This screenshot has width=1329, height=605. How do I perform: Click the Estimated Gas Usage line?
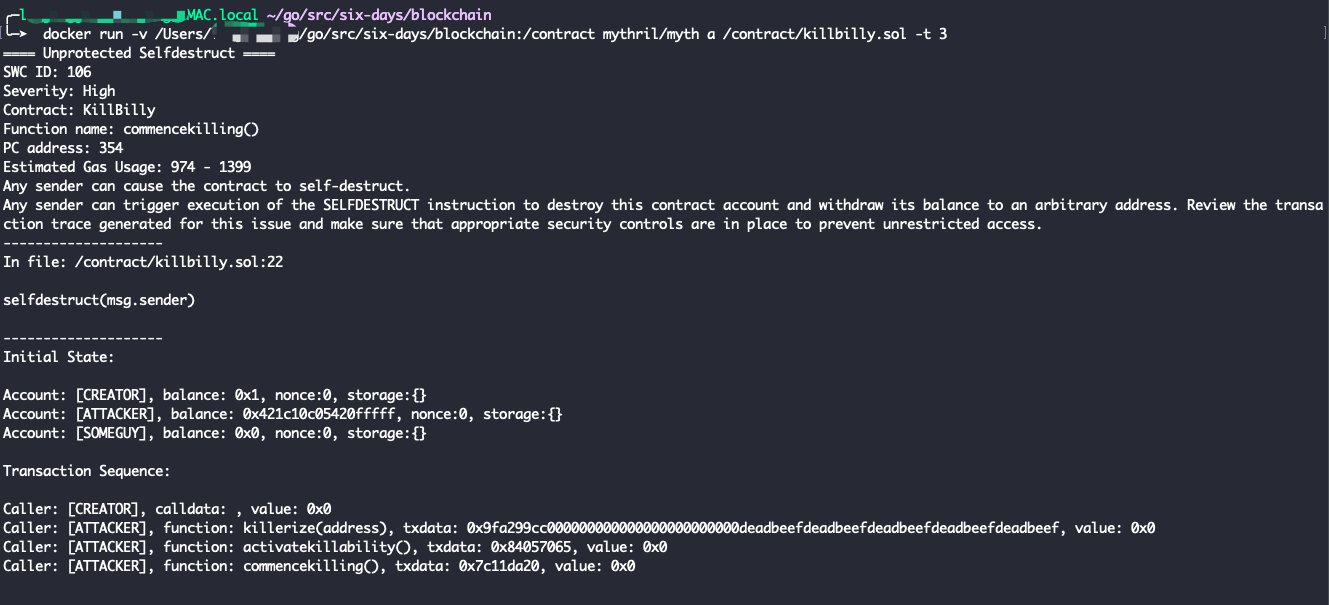pyautogui.click(x=127, y=167)
